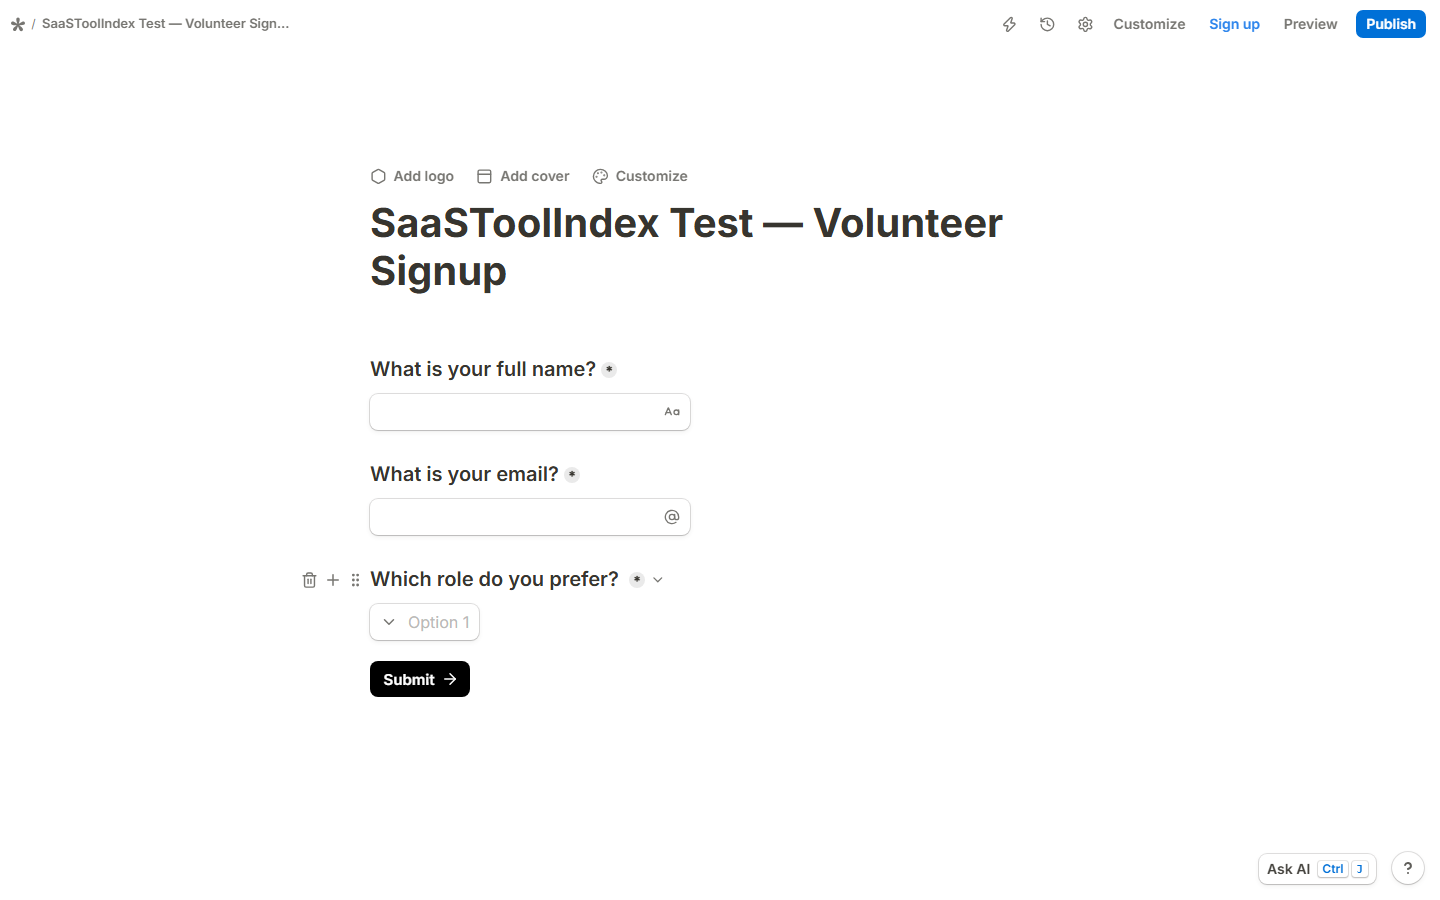Open version history clock icon
This screenshot has width=1440, height=900.
[1047, 24]
